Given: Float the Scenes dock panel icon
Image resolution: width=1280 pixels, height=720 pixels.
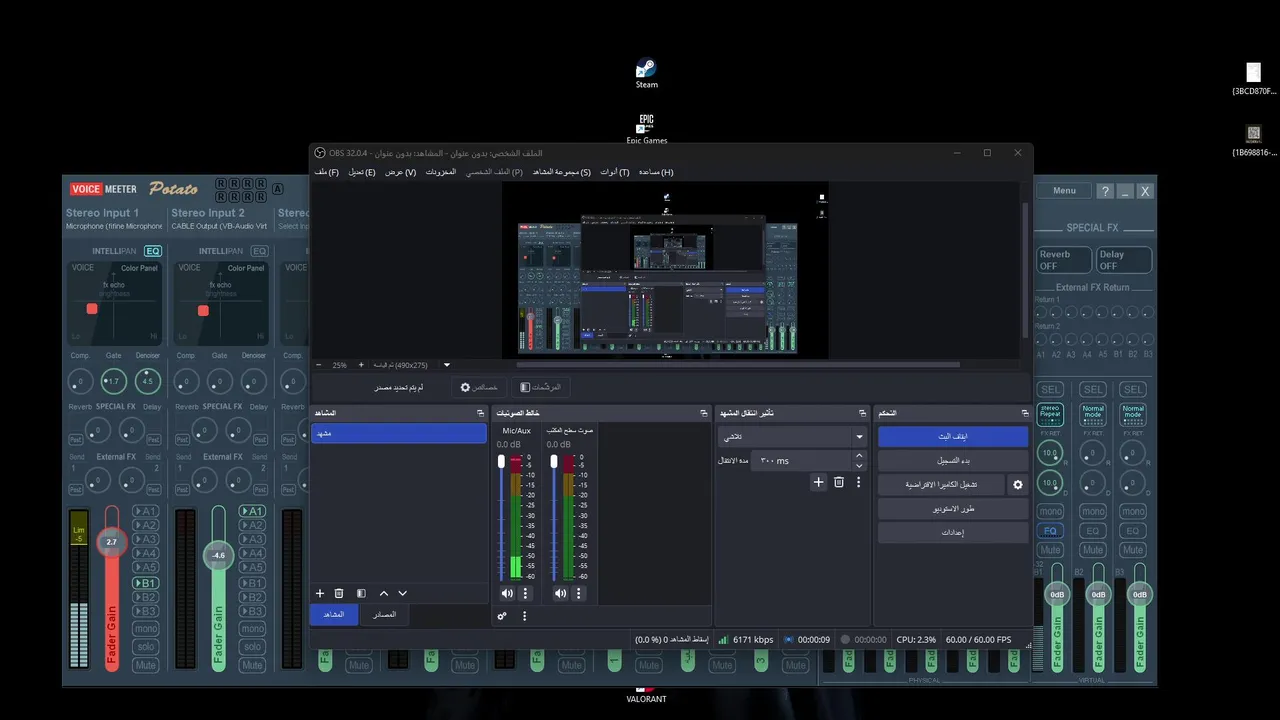Looking at the screenshot, I should (x=480, y=413).
